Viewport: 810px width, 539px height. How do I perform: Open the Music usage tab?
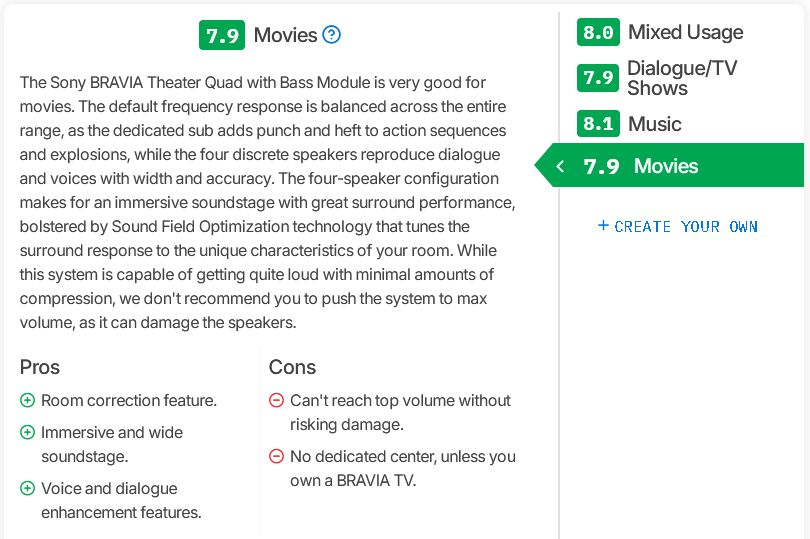654,124
